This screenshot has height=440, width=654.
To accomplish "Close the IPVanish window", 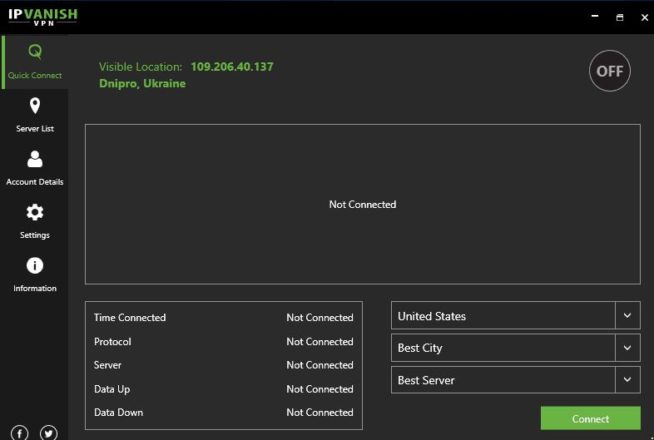I will 644,18.
